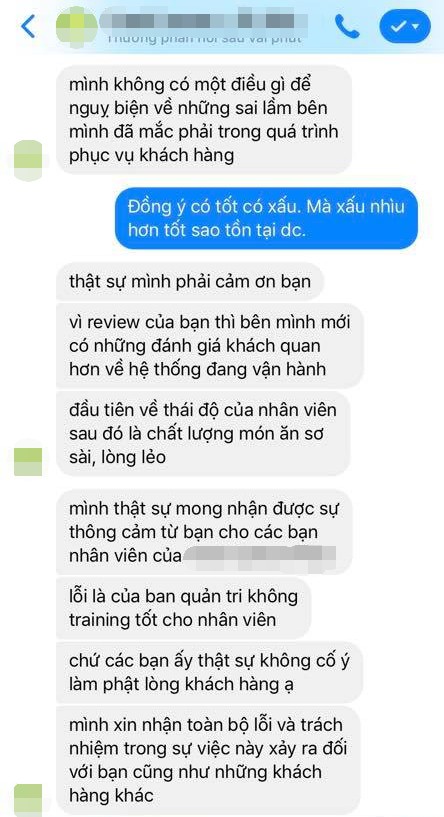Tap the back arrow icon
Viewport: 444px width, 817px height.
(x=28, y=27)
